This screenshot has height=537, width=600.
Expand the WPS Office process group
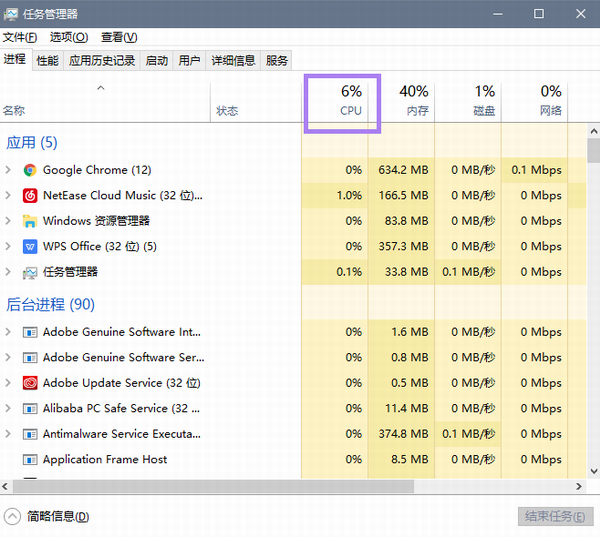(8, 246)
